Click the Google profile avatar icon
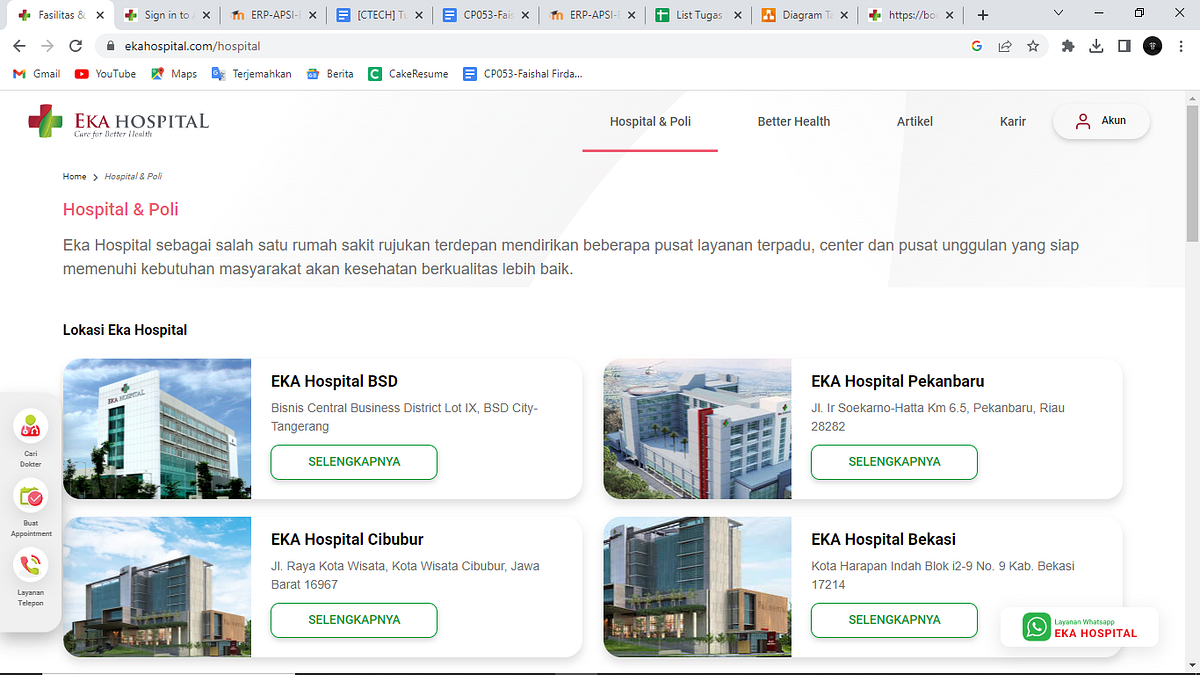 1152,46
